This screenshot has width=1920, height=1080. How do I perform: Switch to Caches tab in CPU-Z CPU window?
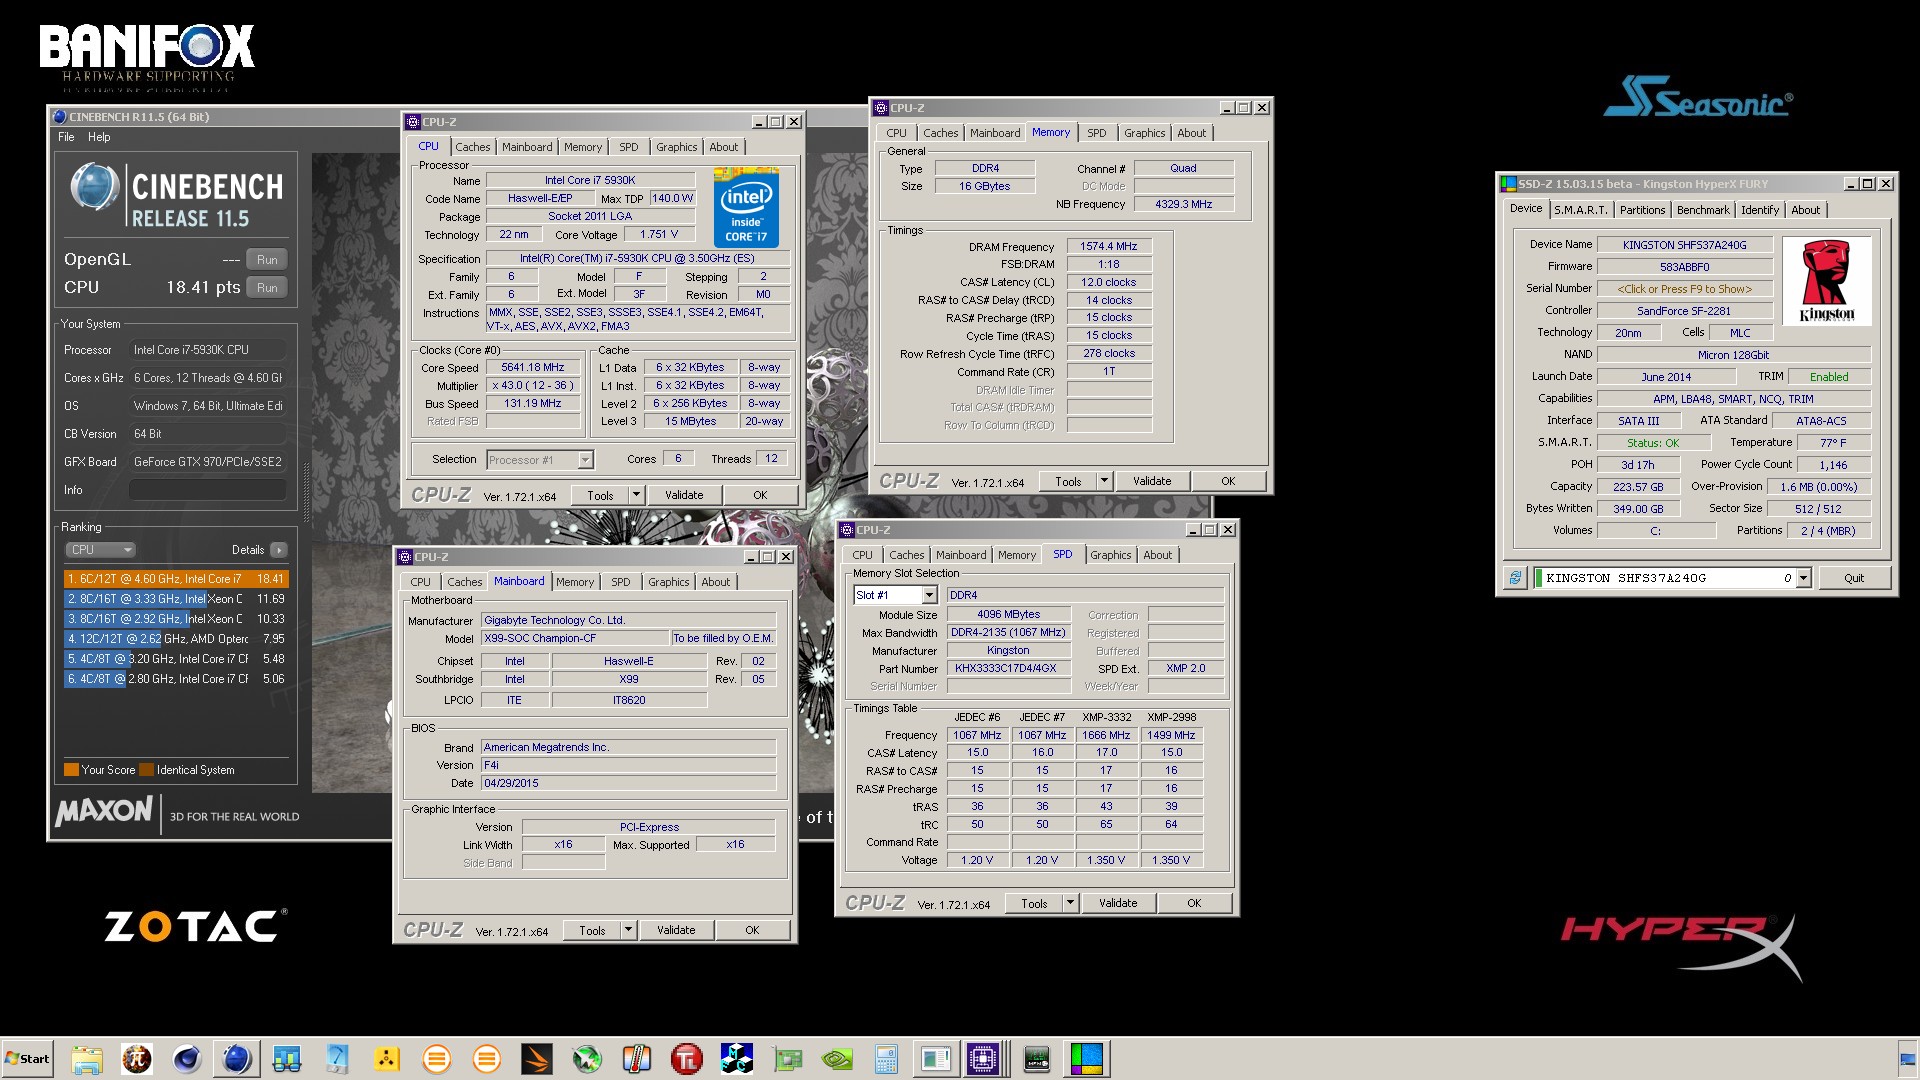tap(472, 147)
